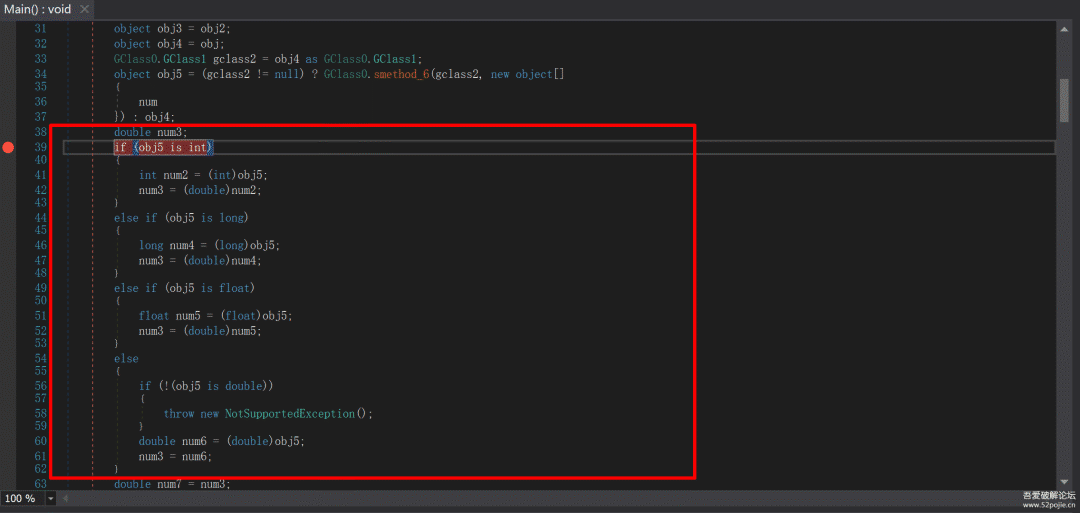Switch to the Main() : void tab
The width and height of the screenshot is (1080, 513).
[x=38, y=9]
